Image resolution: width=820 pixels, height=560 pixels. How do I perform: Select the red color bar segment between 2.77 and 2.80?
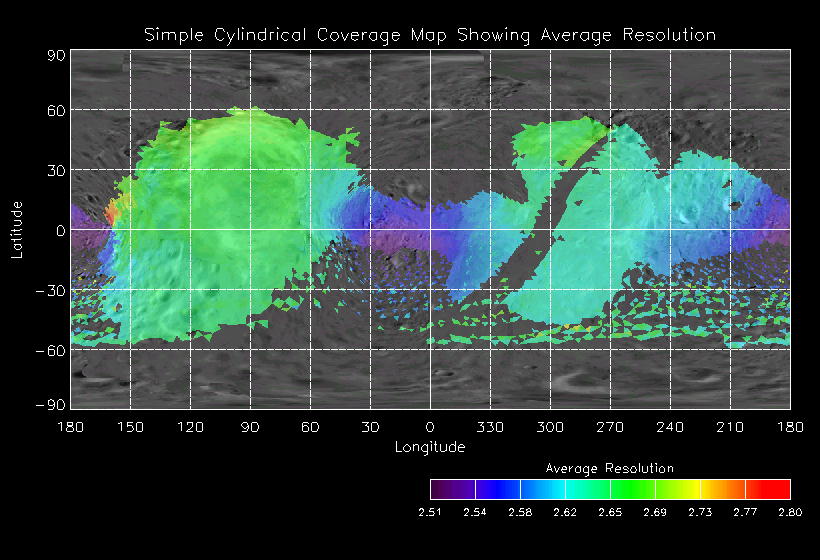coord(768,489)
